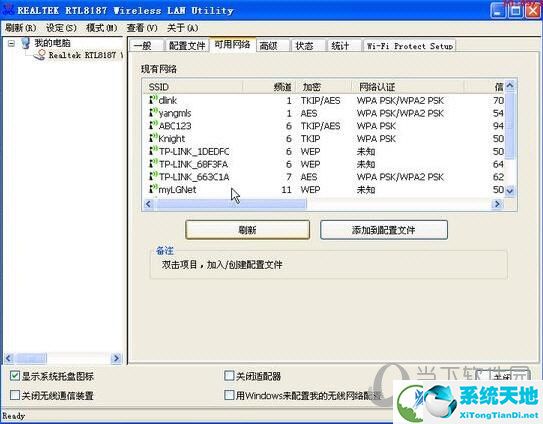Toggle 显示系统托盘图标 checkbox
The image size is (543, 424).
[15, 376]
